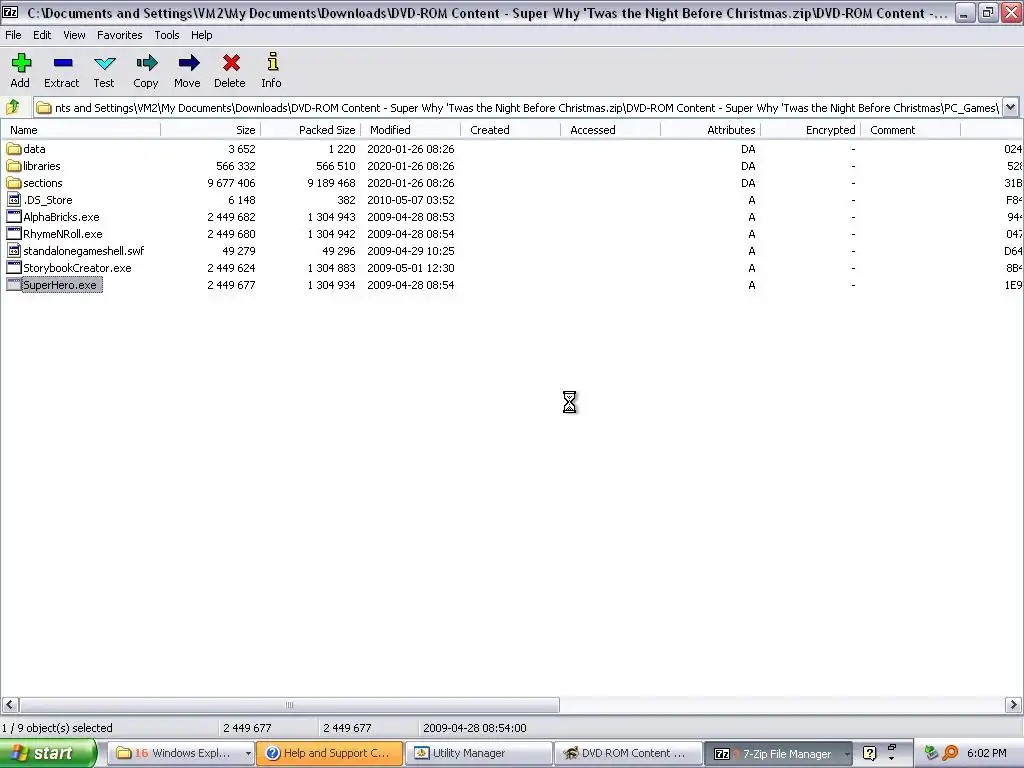This screenshot has height=768, width=1024.
Task: Select the standalonegameshell.swf file icon
Action: pos(14,251)
